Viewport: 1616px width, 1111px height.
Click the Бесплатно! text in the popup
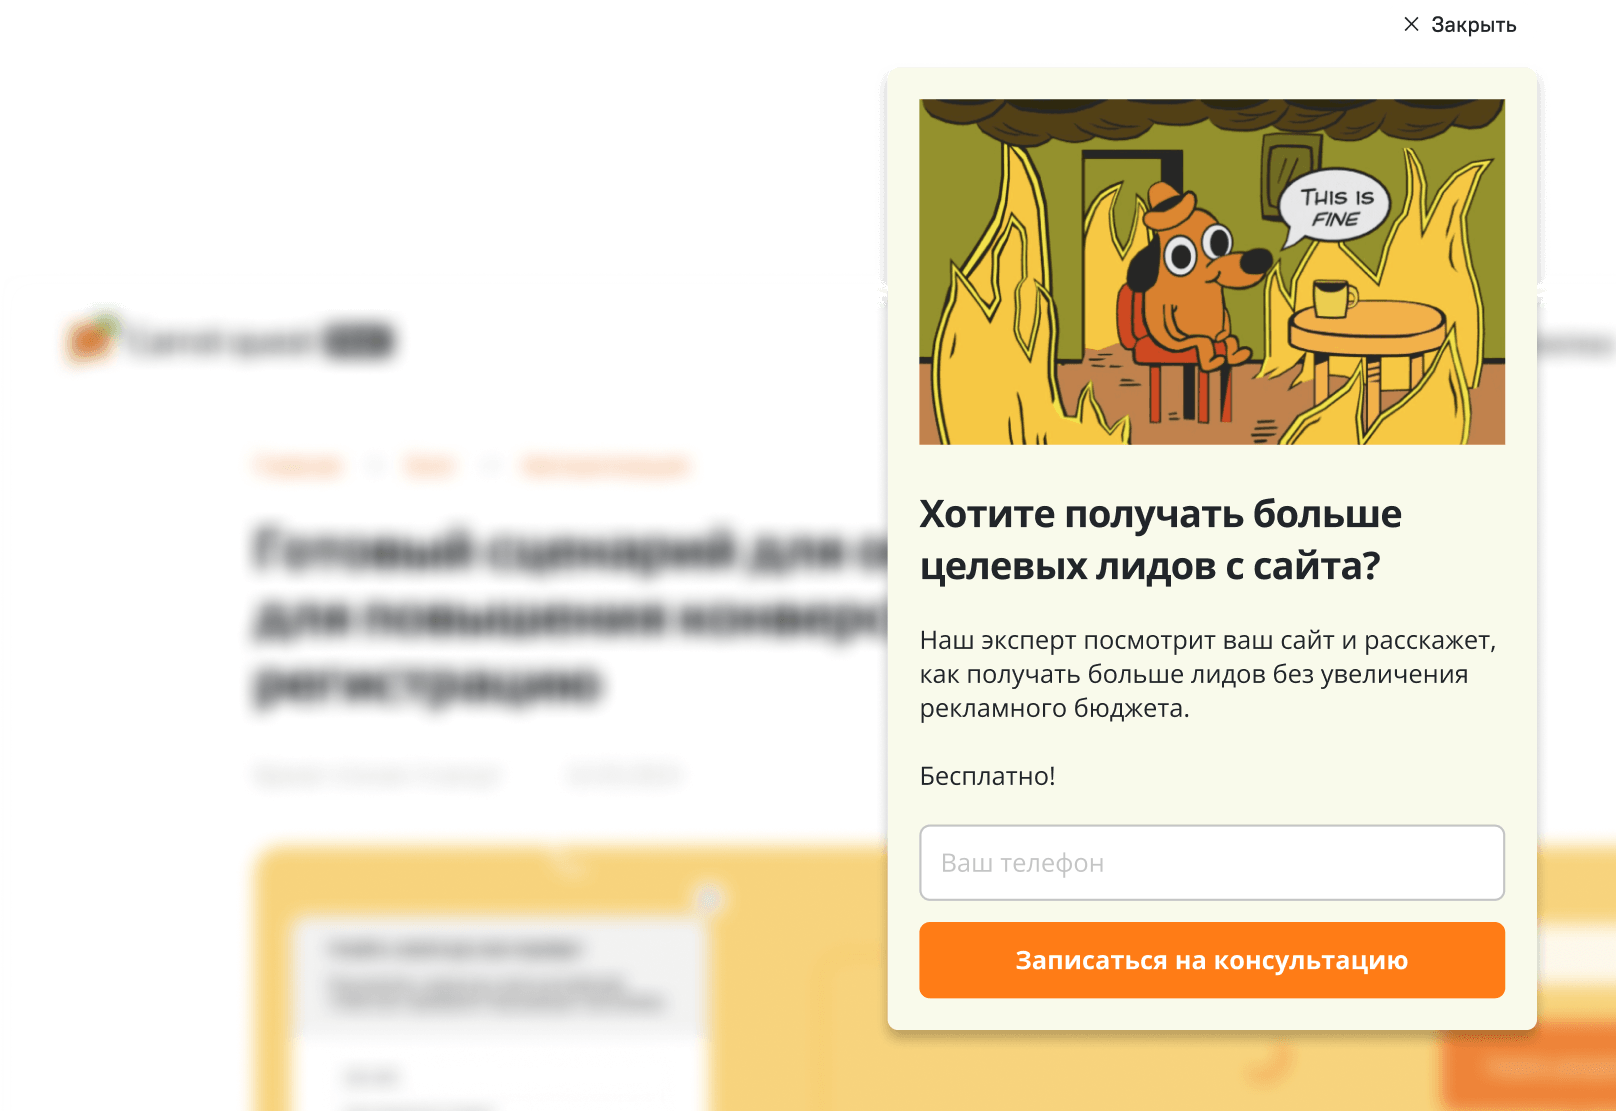(987, 776)
